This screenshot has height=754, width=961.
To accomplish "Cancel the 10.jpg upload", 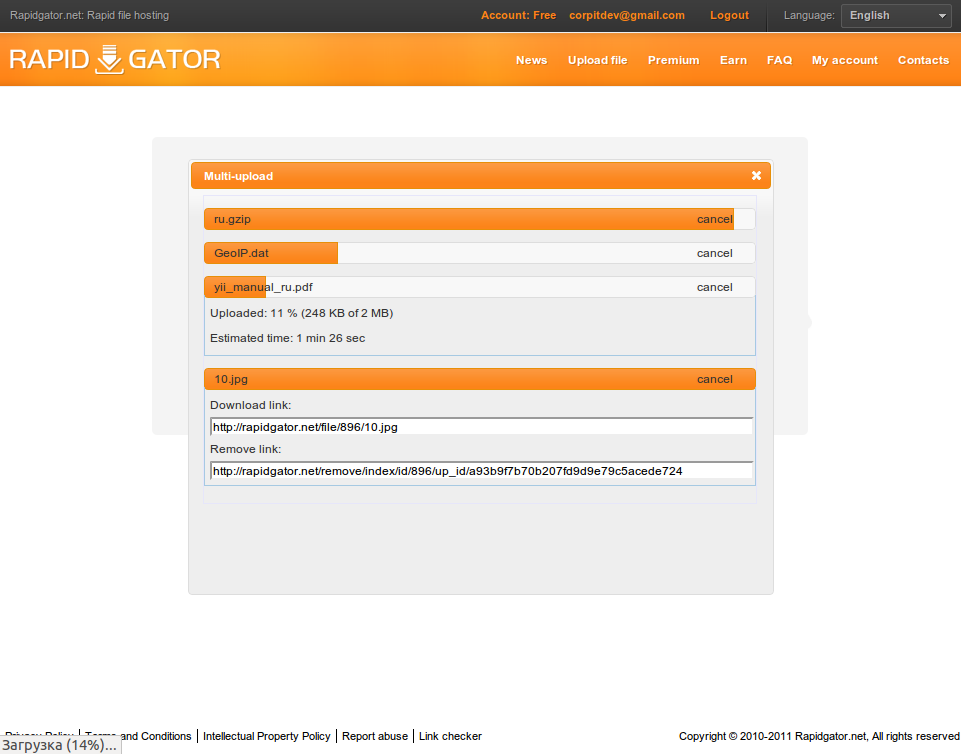I will coord(715,379).
